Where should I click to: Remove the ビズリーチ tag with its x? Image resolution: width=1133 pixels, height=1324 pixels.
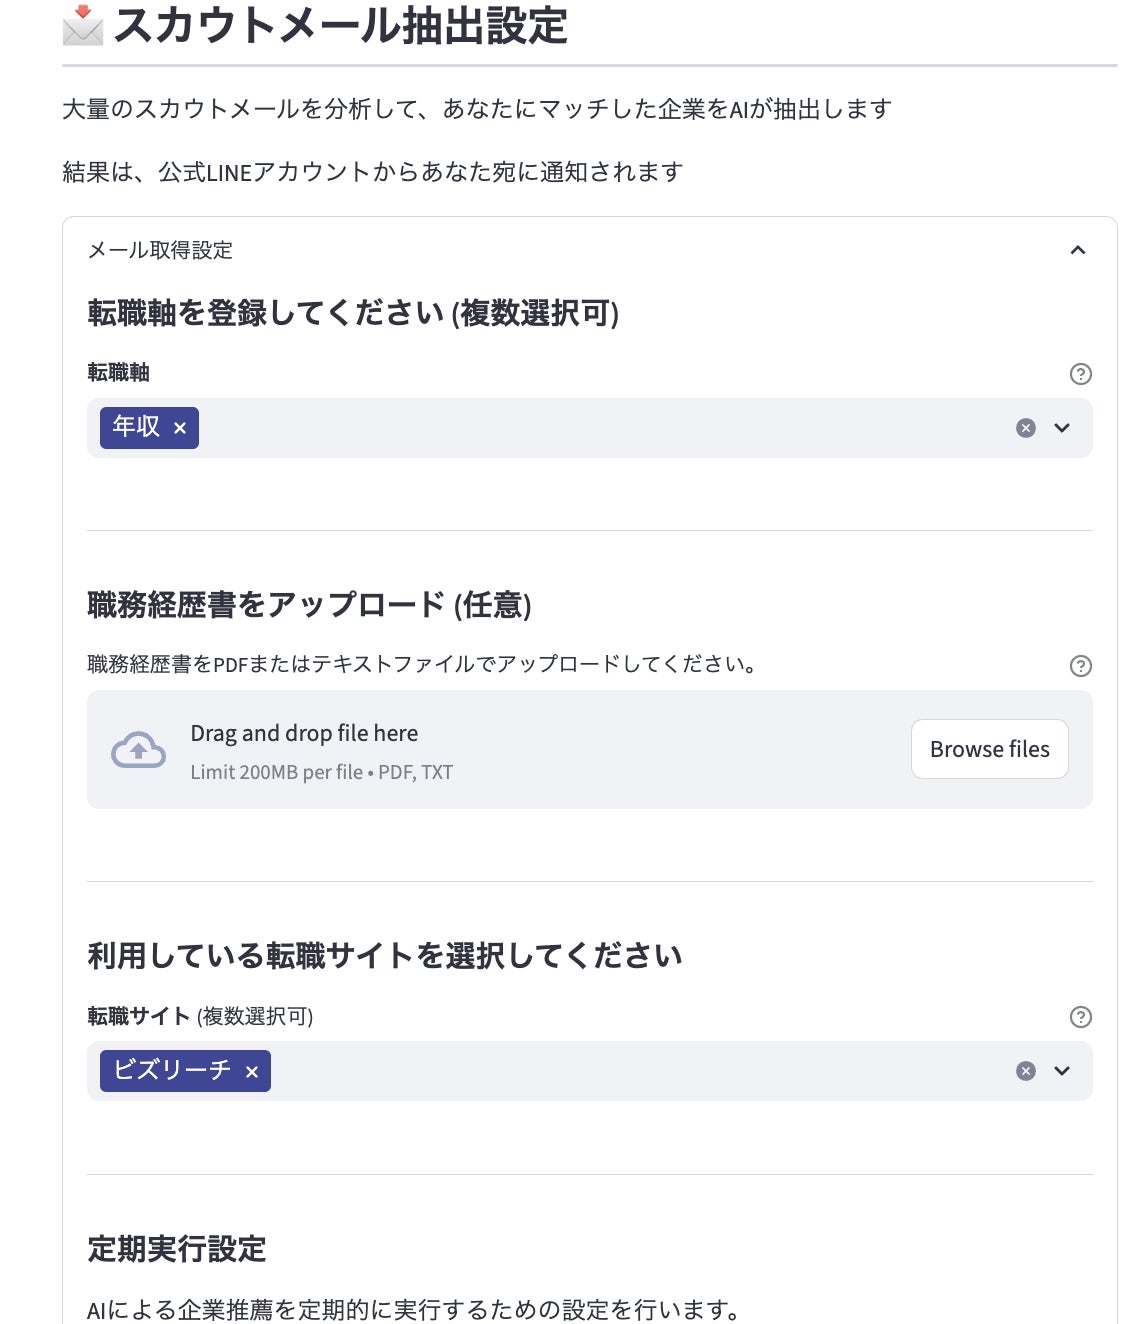point(252,1072)
